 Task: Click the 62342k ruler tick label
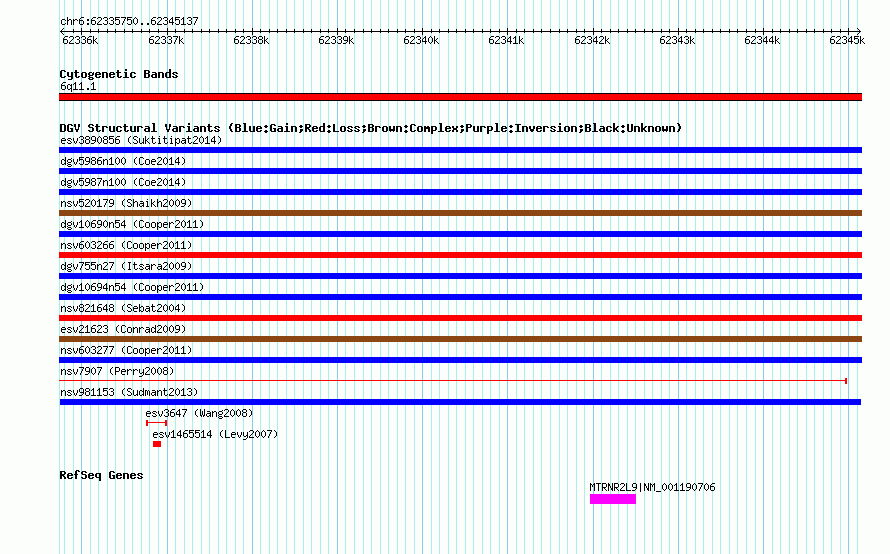coord(592,41)
